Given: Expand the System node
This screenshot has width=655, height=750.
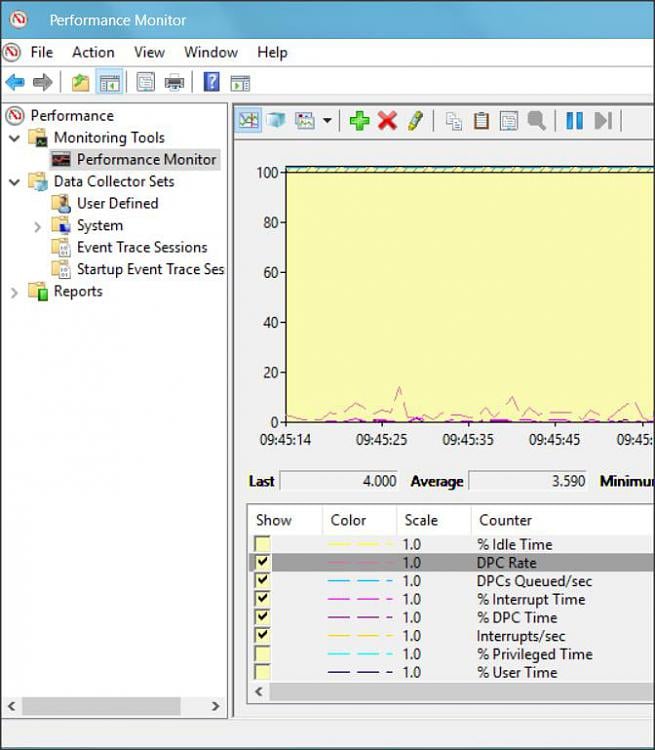Looking at the screenshot, I should point(38,226).
